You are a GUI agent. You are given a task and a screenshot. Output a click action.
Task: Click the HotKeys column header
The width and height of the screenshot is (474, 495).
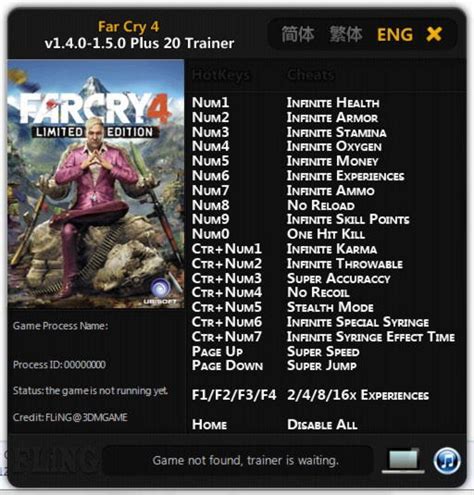(221, 75)
